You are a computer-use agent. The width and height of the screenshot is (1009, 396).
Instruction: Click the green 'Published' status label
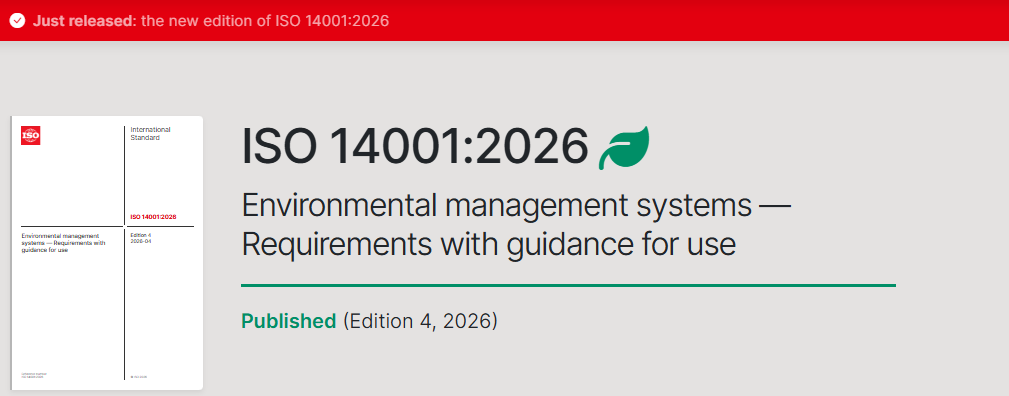288,321
